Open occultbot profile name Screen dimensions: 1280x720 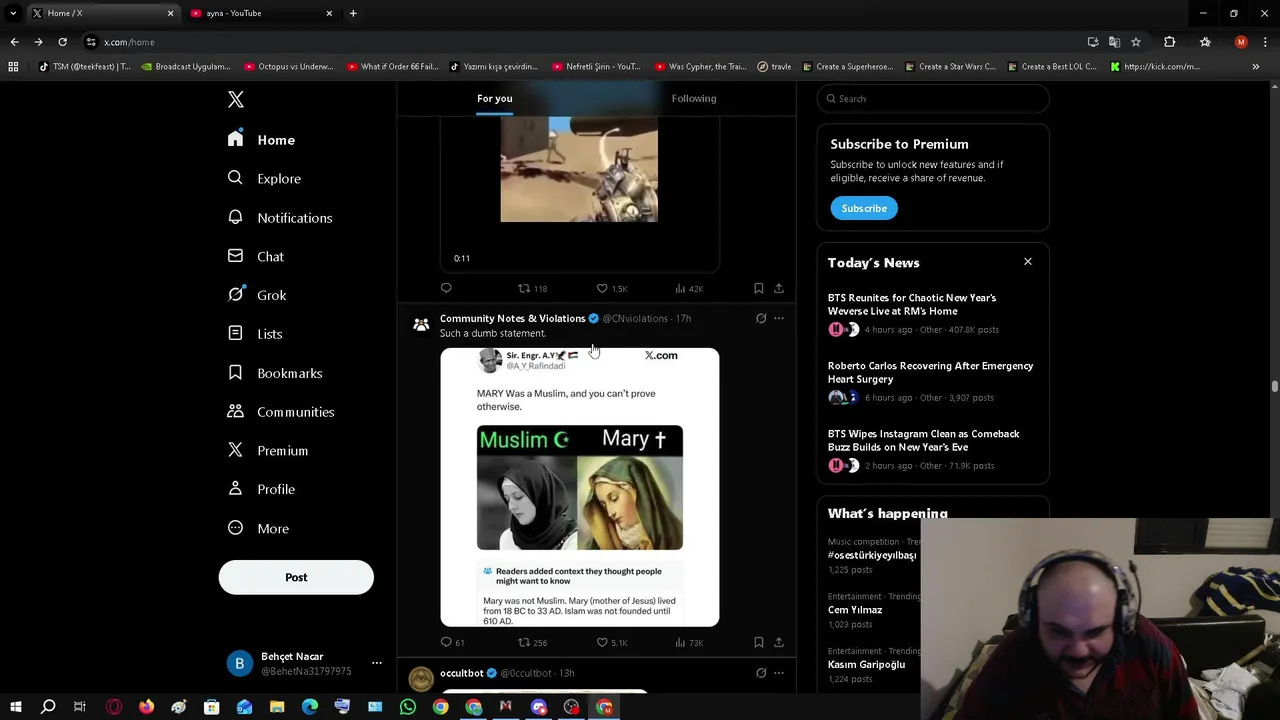click(x=462, y=673)
